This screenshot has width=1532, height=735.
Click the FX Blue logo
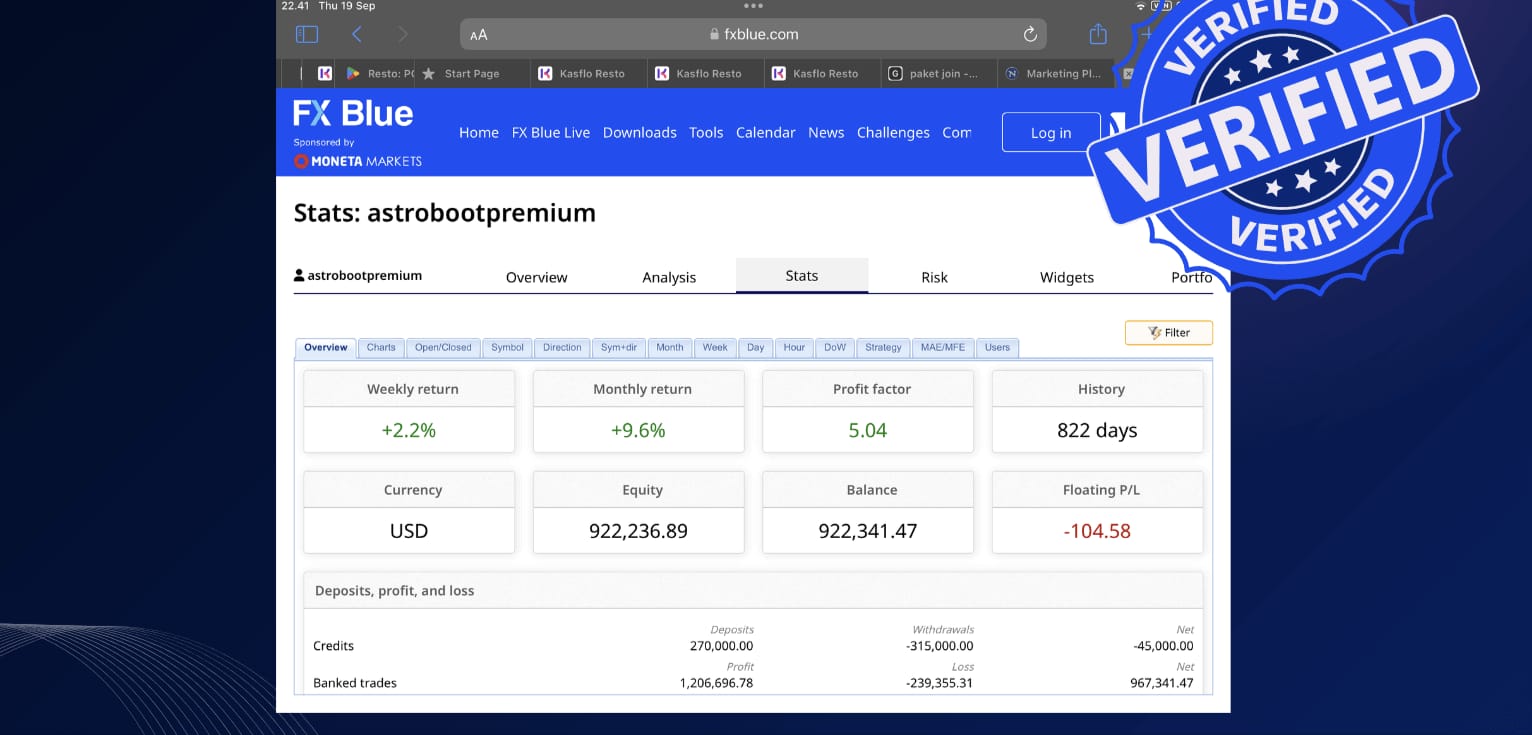(353, 113)
